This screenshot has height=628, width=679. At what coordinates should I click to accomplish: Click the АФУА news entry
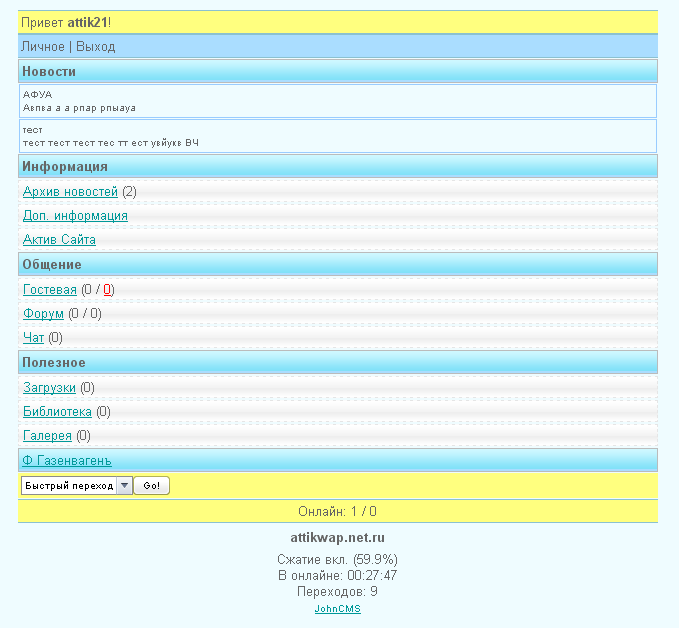pos(37,94)
